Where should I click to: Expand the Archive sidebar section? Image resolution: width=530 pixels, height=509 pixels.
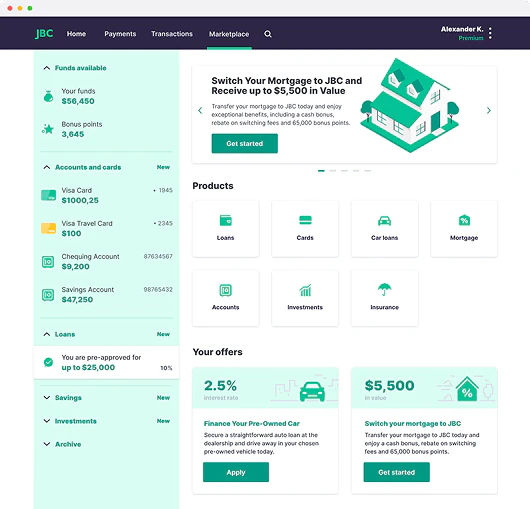click(x=47, y=444)
